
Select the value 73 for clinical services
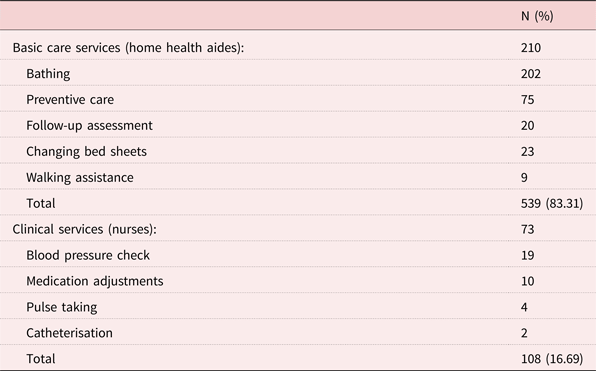(x=528, y=229)
